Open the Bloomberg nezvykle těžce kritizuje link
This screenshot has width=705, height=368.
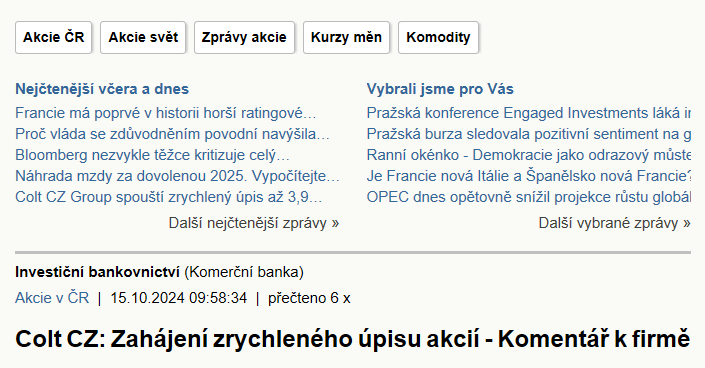coord(152,155)
